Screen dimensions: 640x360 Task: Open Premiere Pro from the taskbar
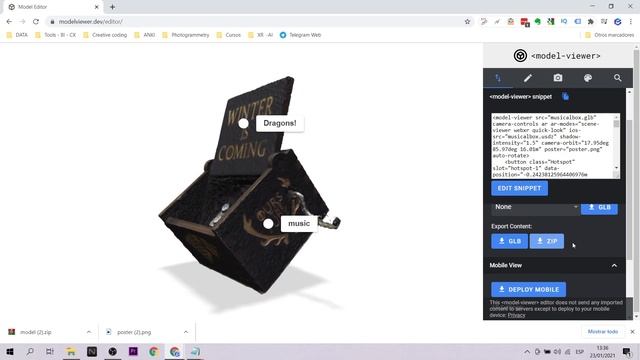pos(133,351)
